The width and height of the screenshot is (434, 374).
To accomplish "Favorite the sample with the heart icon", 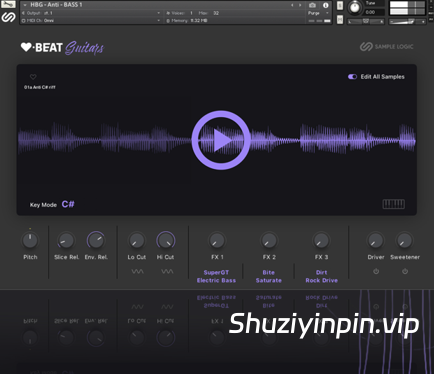I will pyautogui.click(x=33, y=77).
